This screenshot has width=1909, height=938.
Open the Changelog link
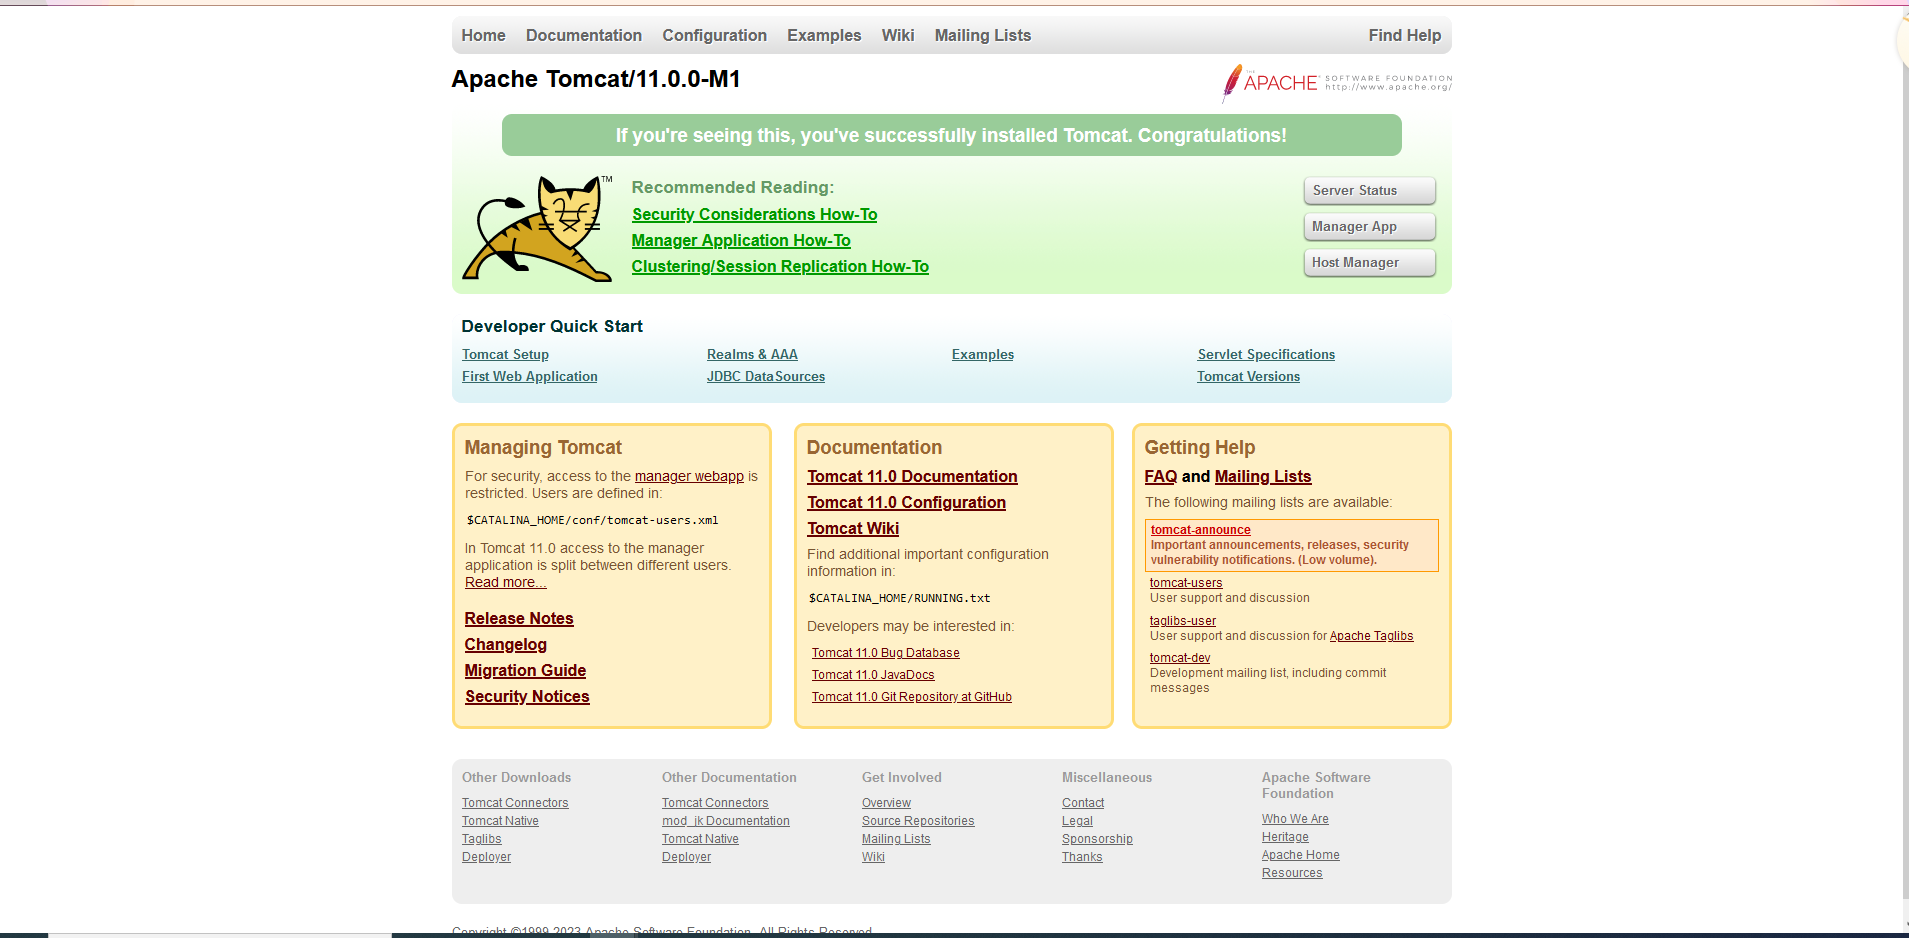pyautogui.click(x=506, y=644)
